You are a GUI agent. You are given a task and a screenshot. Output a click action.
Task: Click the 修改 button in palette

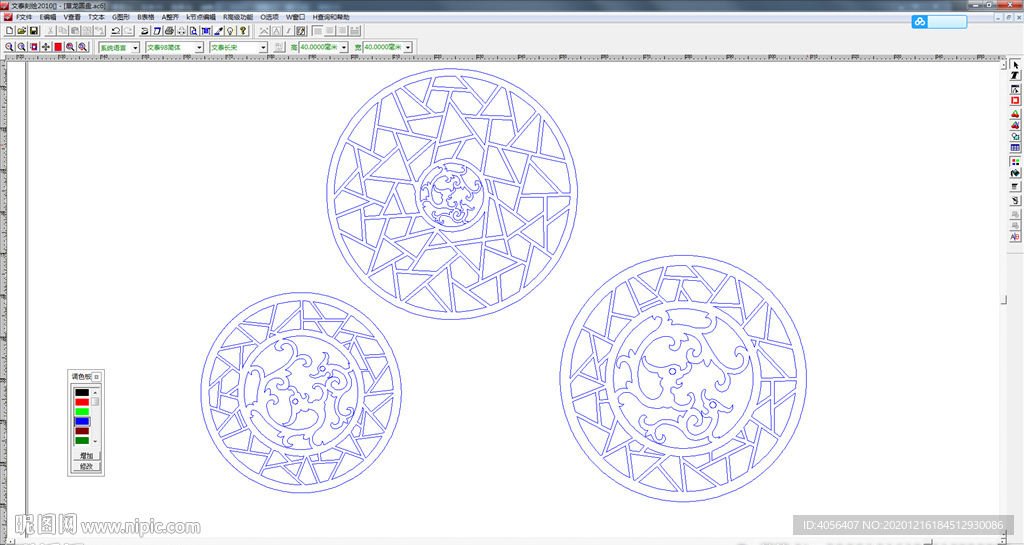86,466
